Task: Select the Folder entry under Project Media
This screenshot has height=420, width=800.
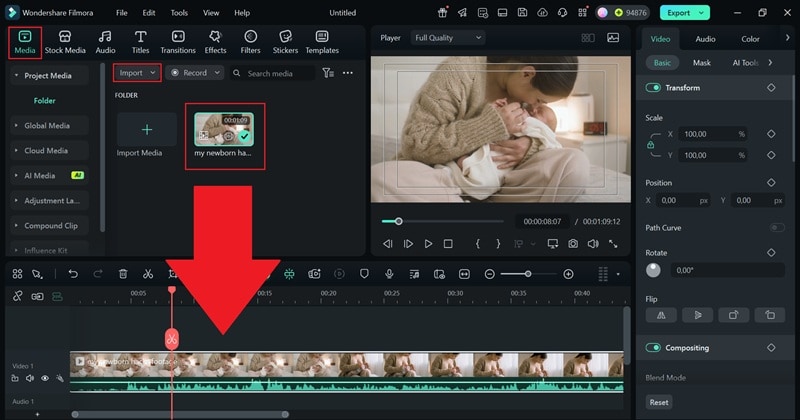Action: (44, 101)
